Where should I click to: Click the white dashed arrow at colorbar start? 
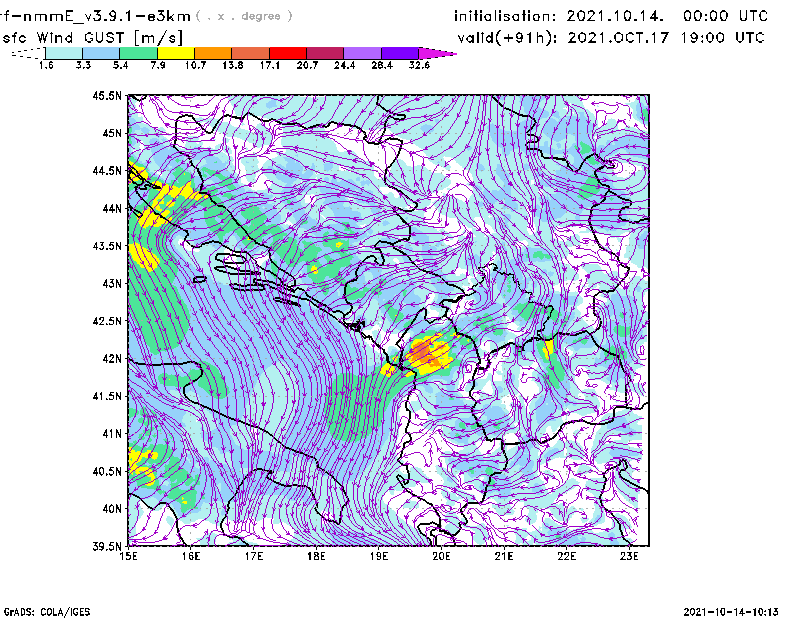(x=28, y=53)
